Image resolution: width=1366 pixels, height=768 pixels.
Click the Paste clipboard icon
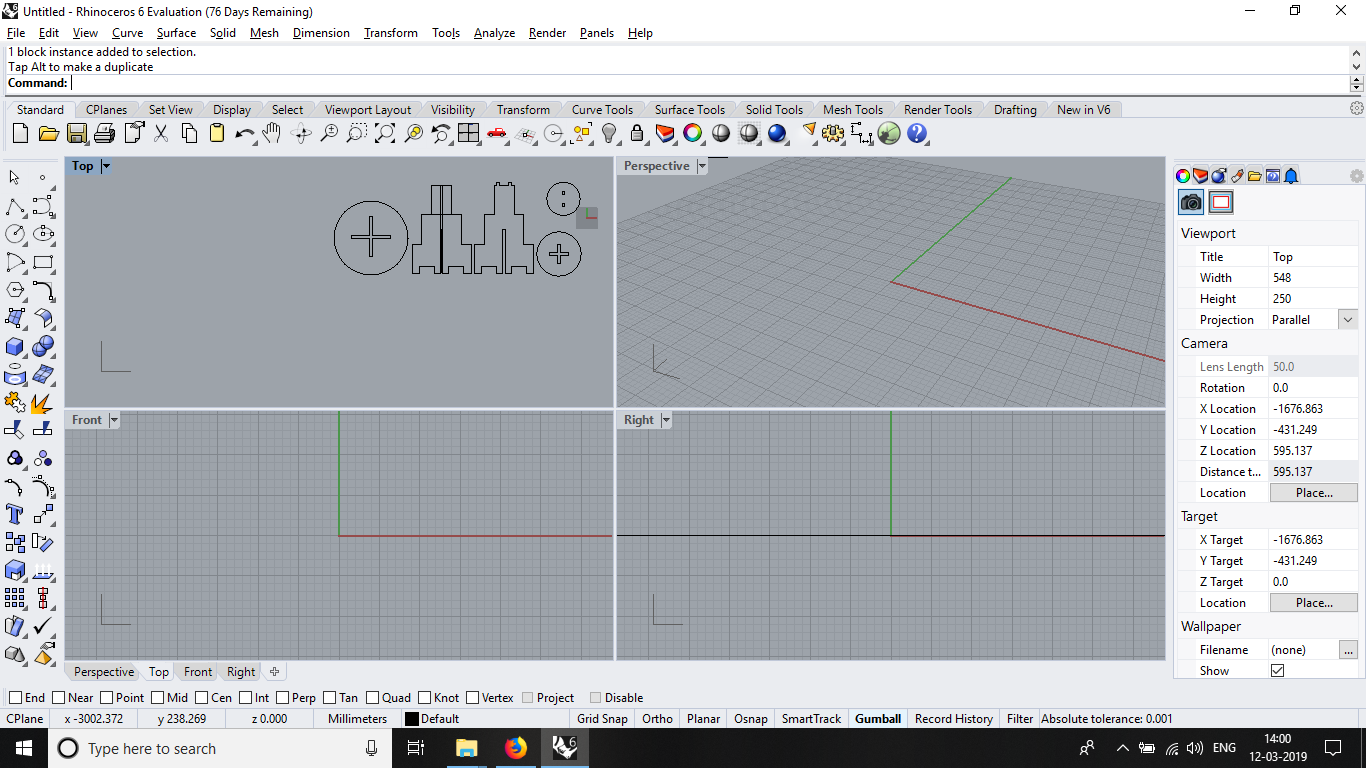[x=216, y=133]
